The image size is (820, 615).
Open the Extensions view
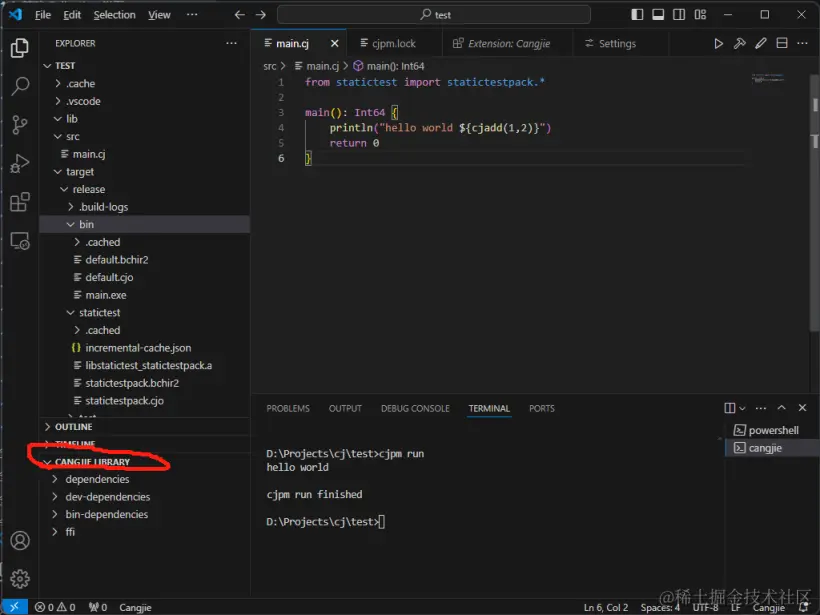[20, 202]
